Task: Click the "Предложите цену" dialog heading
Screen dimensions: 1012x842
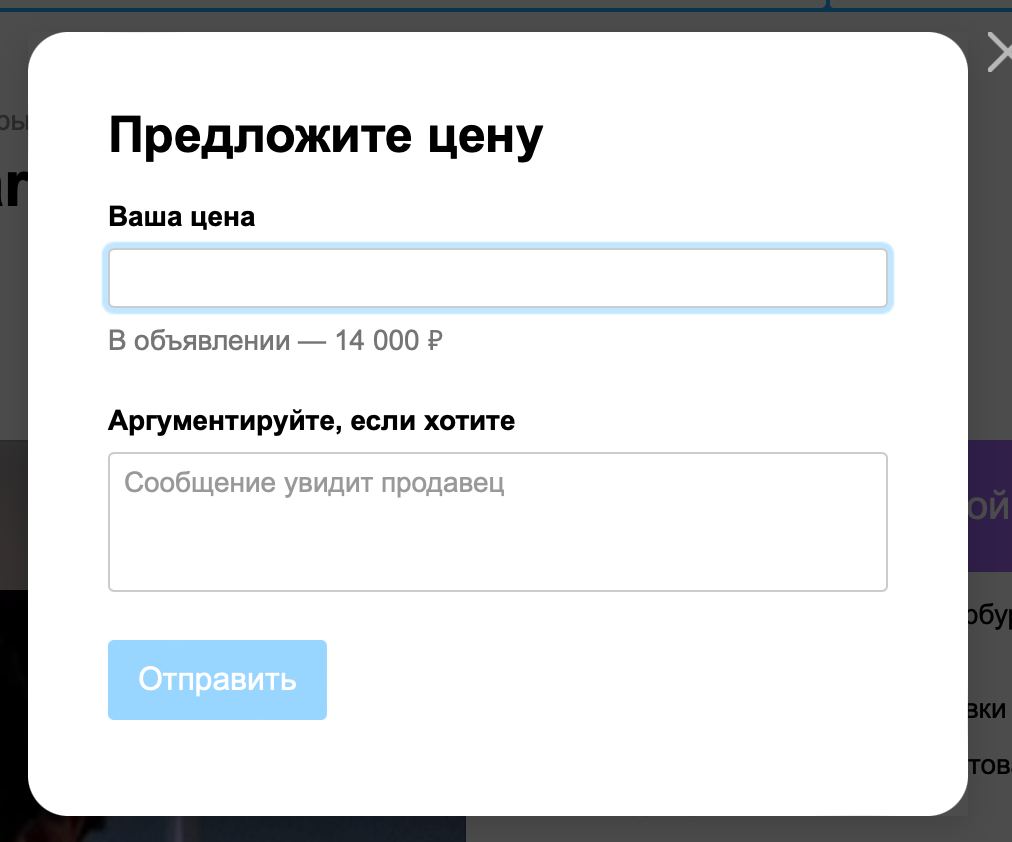Action: coord(325,135)
